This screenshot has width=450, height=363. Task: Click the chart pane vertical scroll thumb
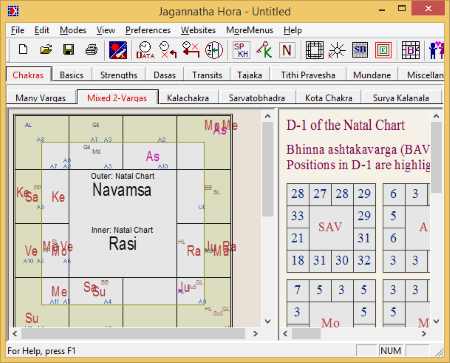[x=267, y=169]
